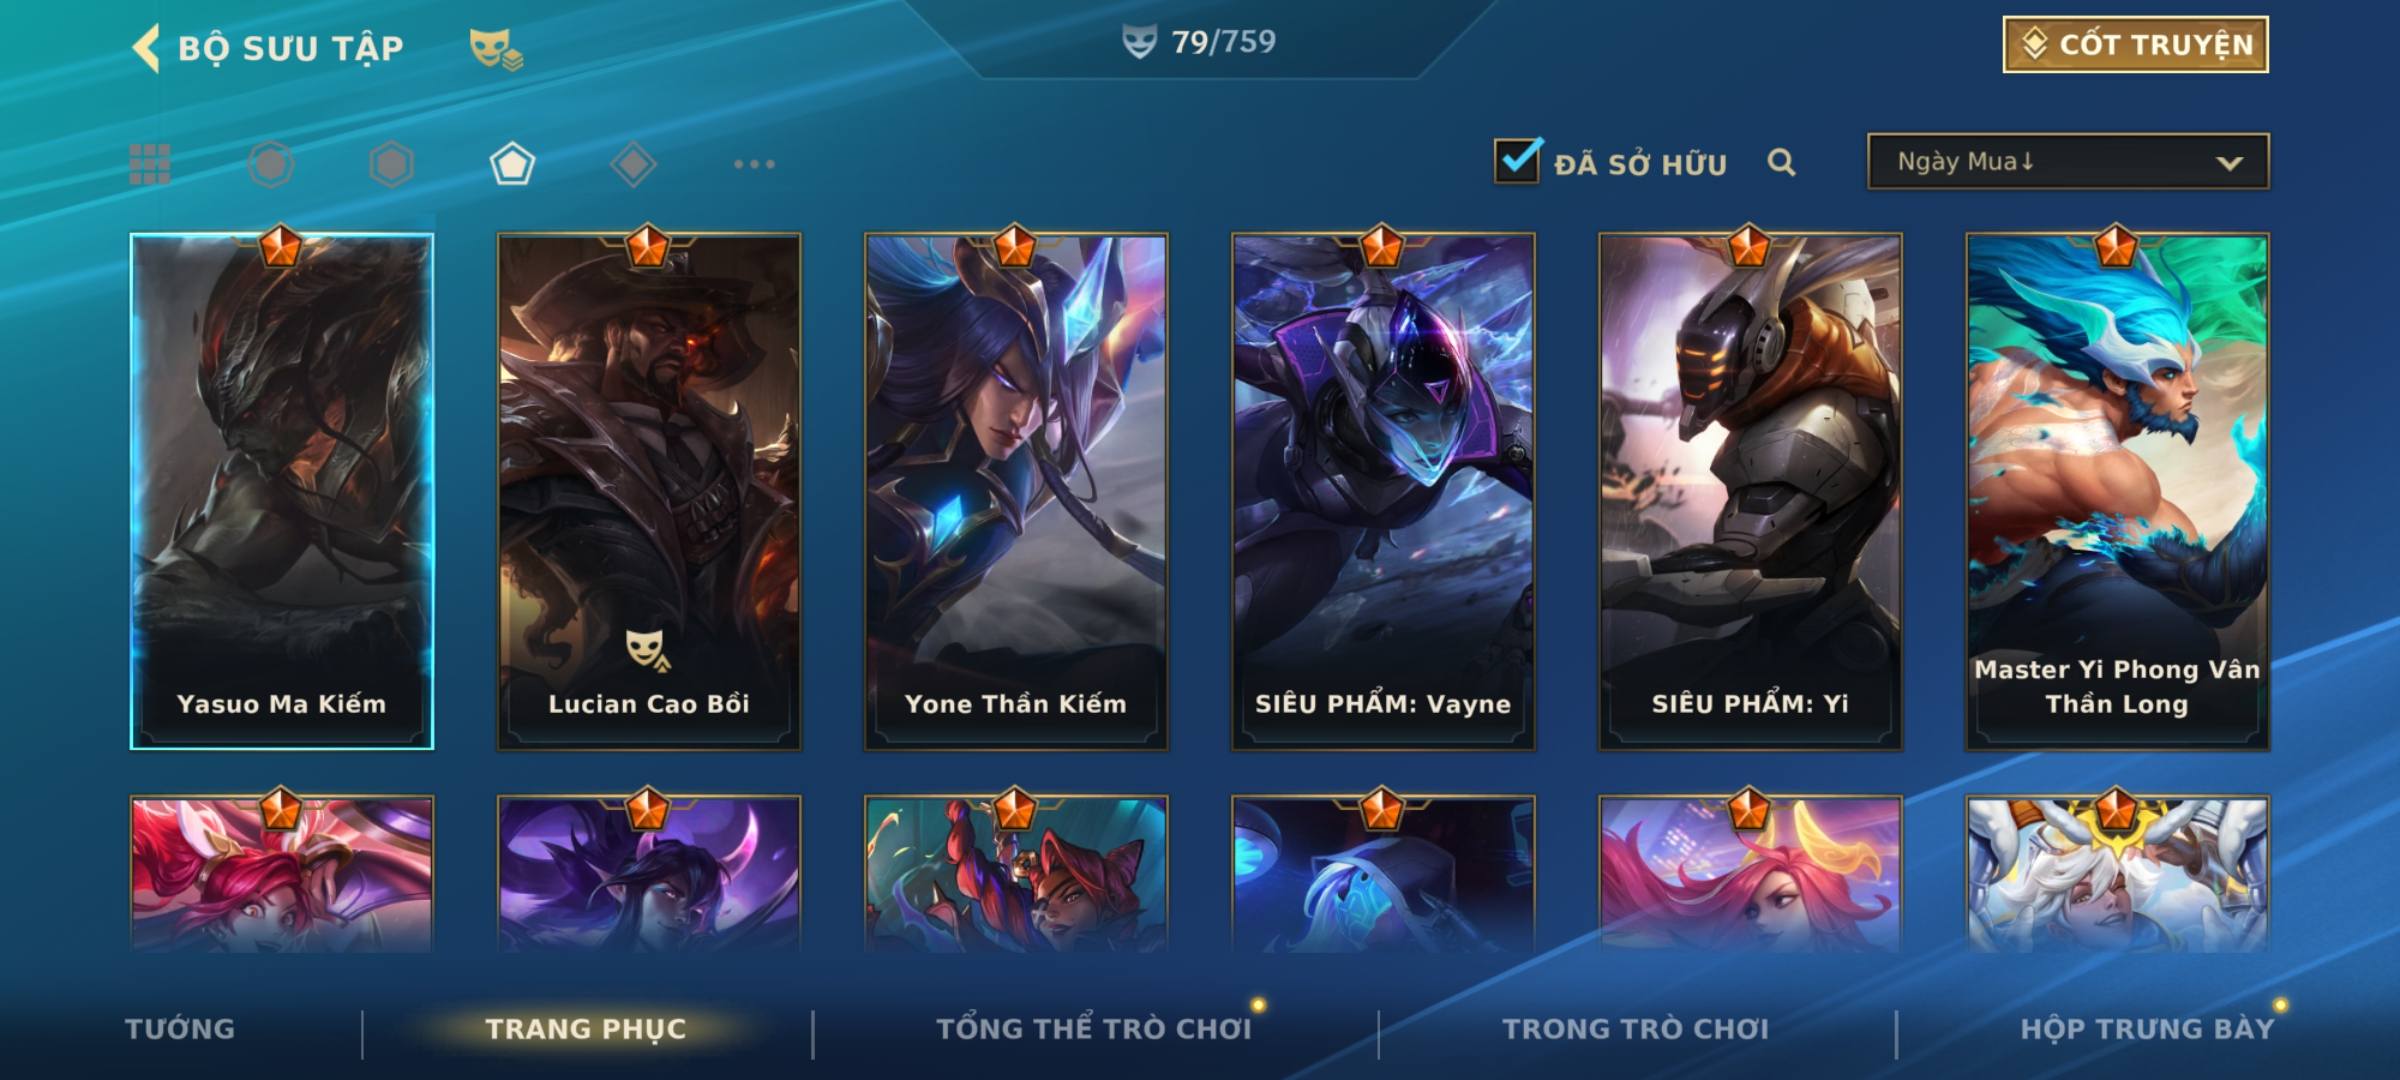Select the second hexagon rarity filter

(x=391, y=164)
